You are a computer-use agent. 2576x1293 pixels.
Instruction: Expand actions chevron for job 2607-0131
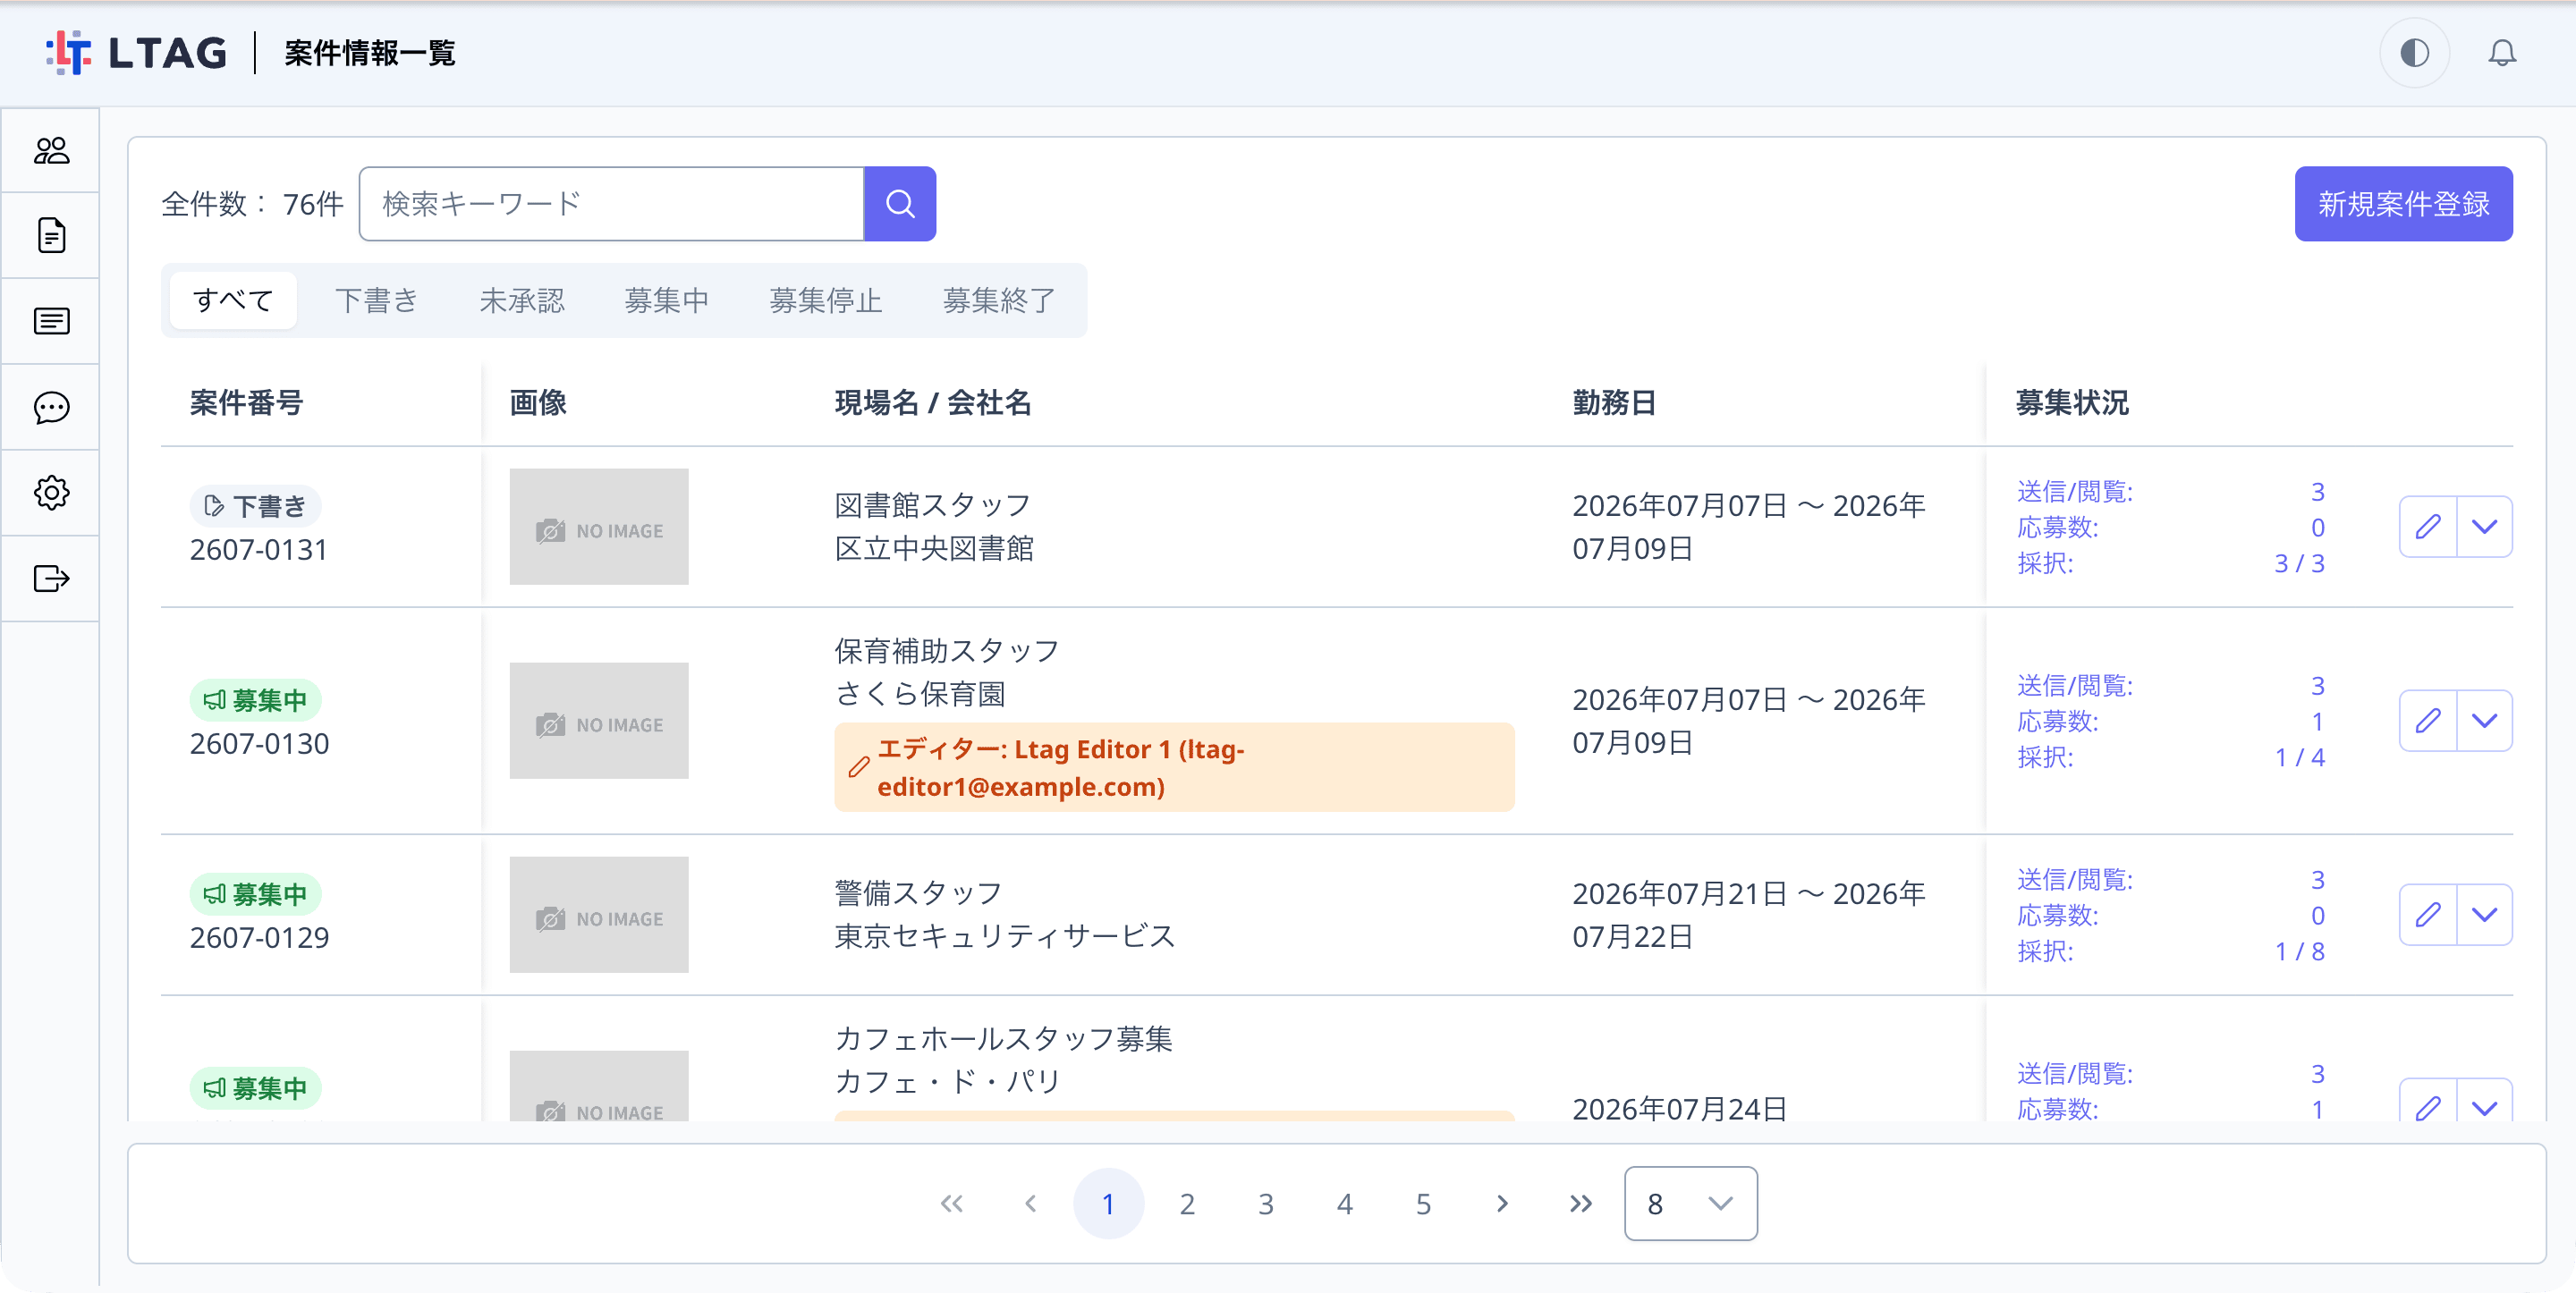2484,526
